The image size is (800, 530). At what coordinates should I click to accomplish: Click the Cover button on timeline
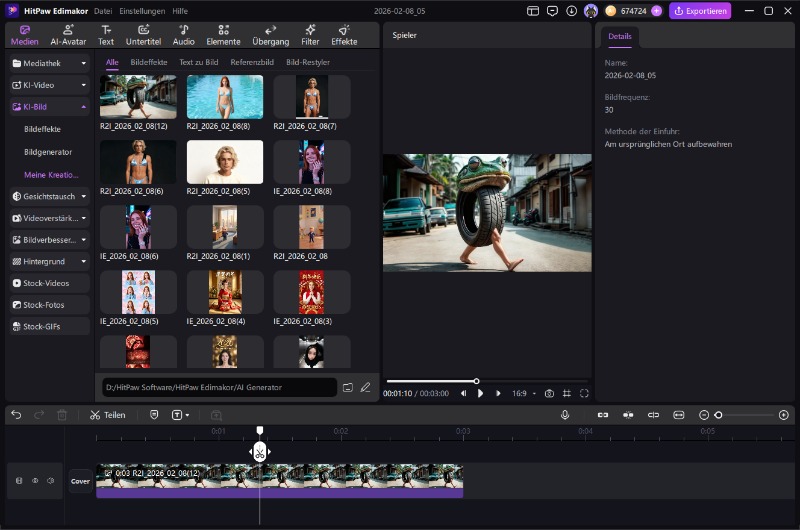click(80, 481)
